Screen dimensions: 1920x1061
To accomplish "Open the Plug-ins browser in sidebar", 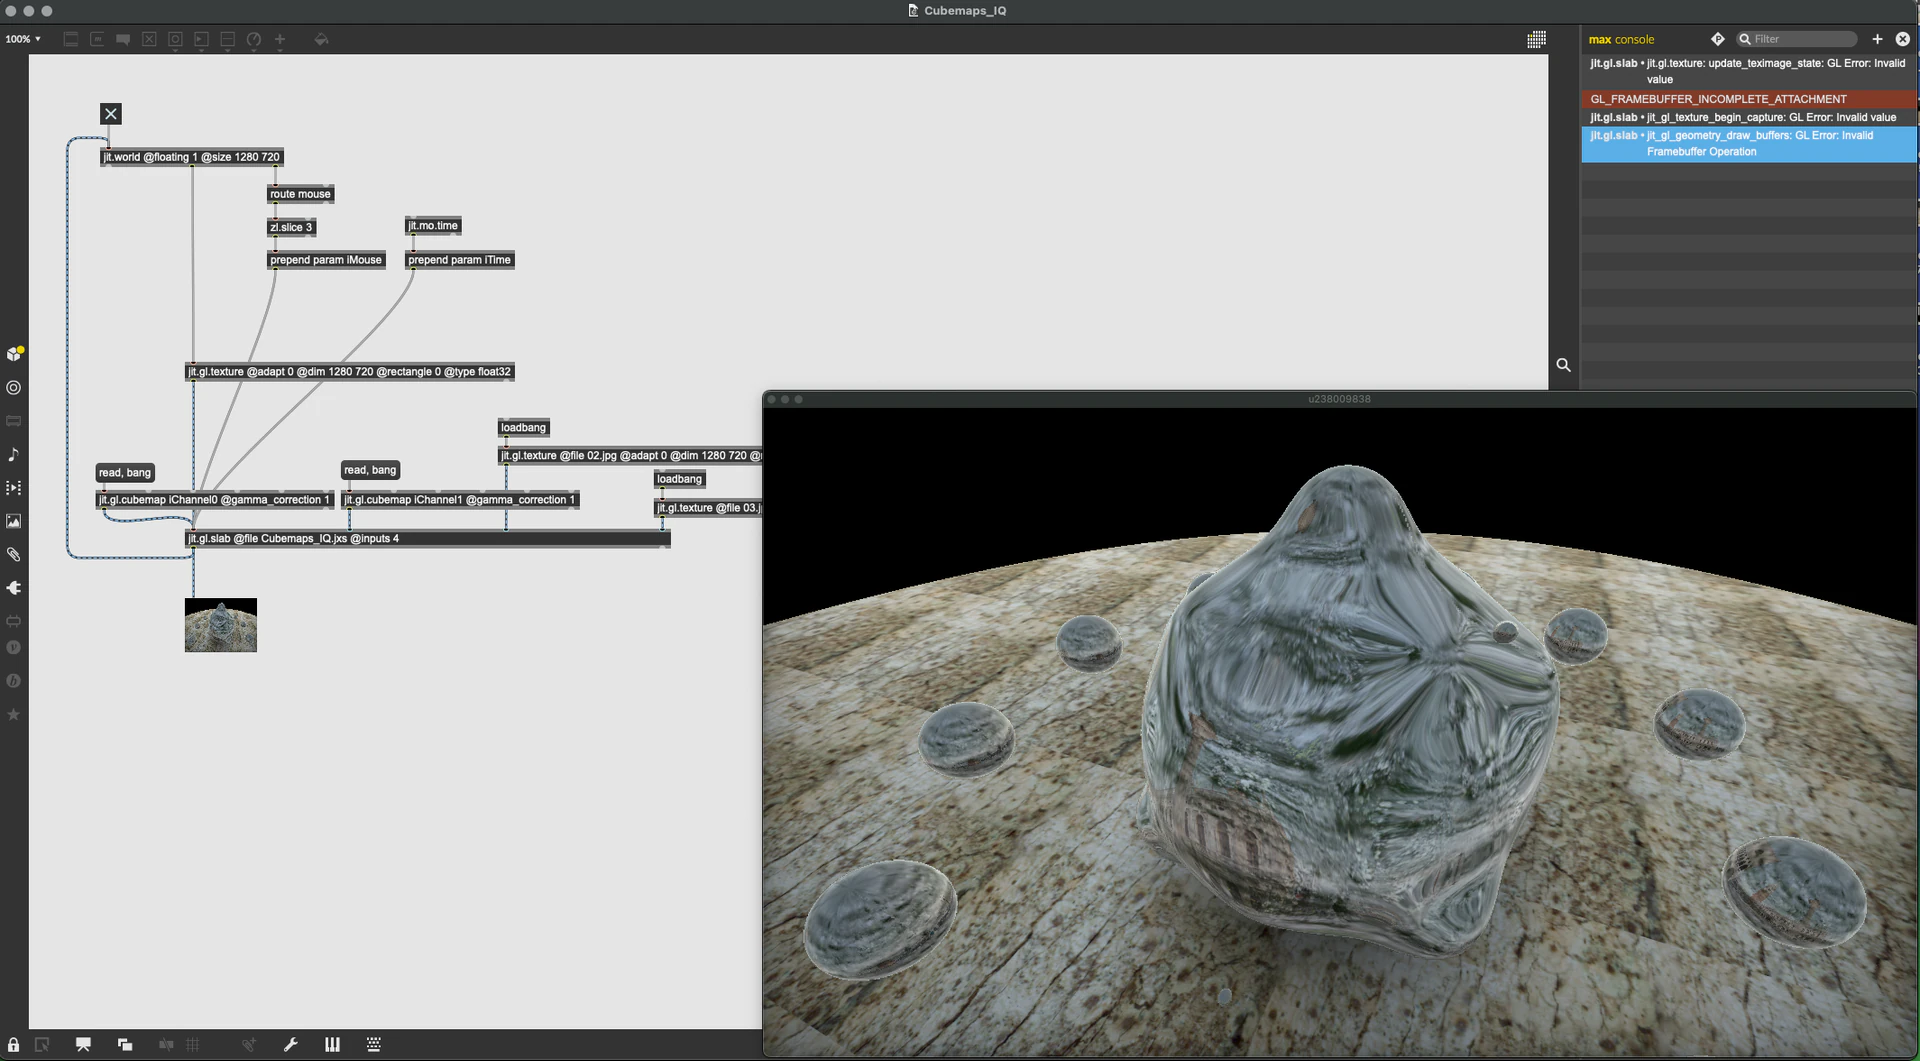I will pyautogui.click(x=14, y=588).
